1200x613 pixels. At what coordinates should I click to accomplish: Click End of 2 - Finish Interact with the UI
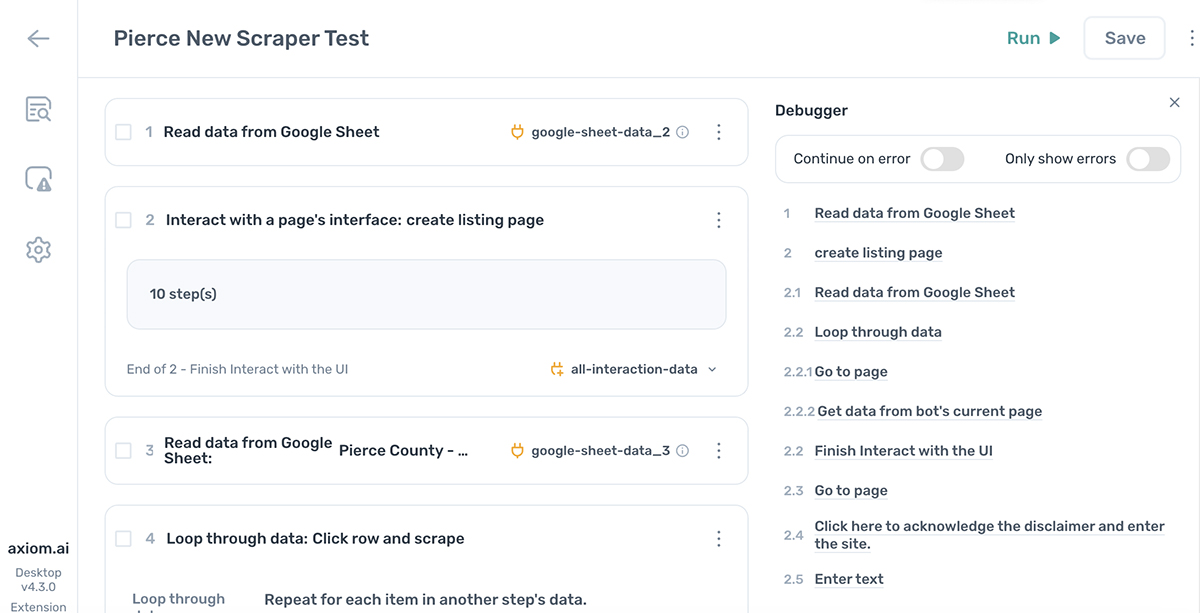tap(237, 369)
